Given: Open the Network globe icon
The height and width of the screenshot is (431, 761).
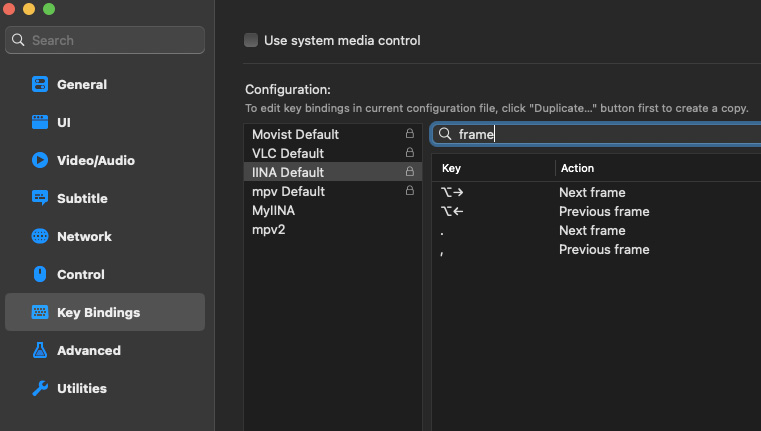Looking at the screenshot, I should click(40, 237).
